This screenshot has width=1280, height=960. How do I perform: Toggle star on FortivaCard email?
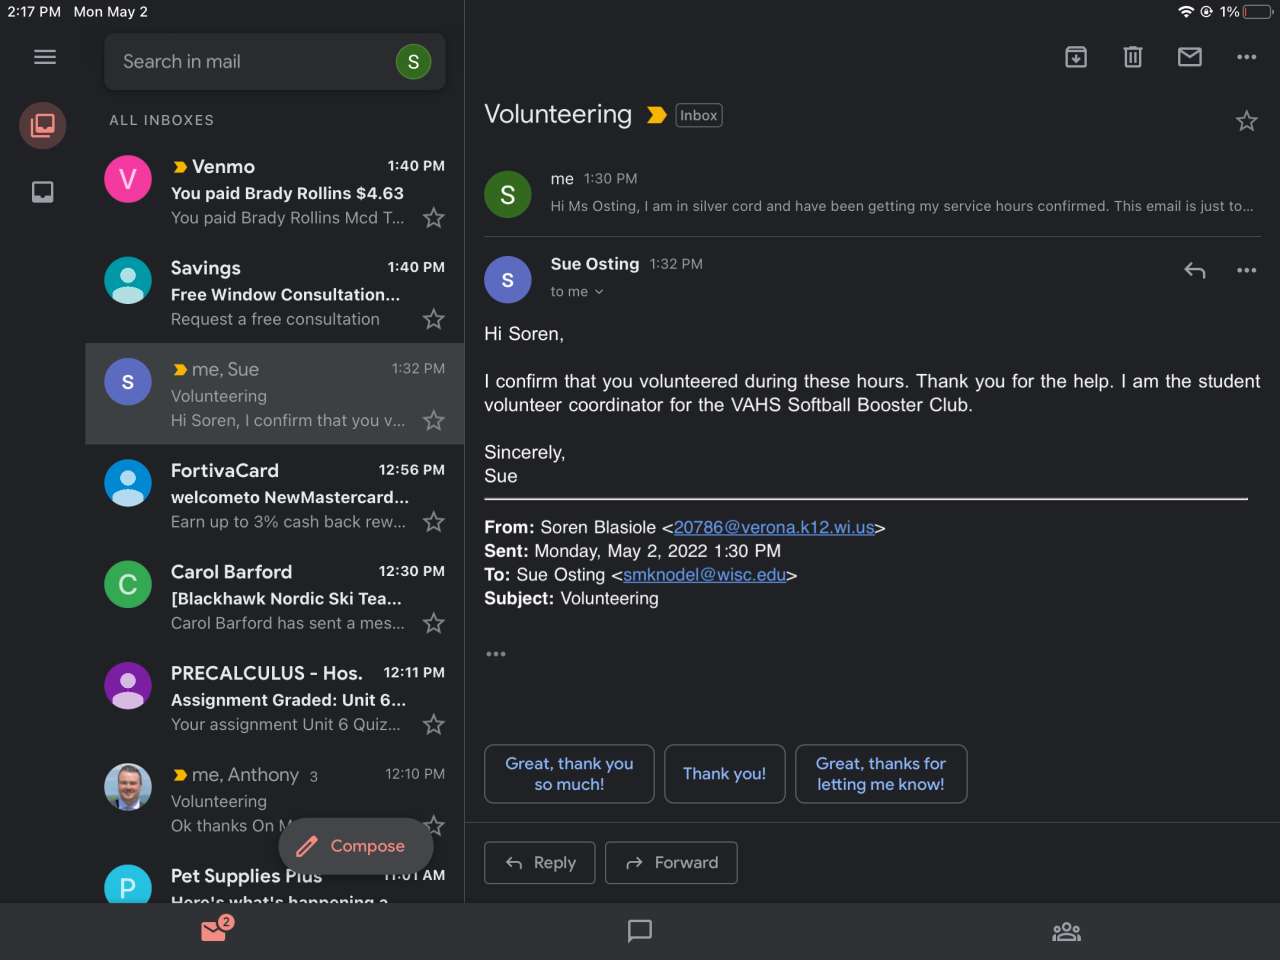coord(433,522)
